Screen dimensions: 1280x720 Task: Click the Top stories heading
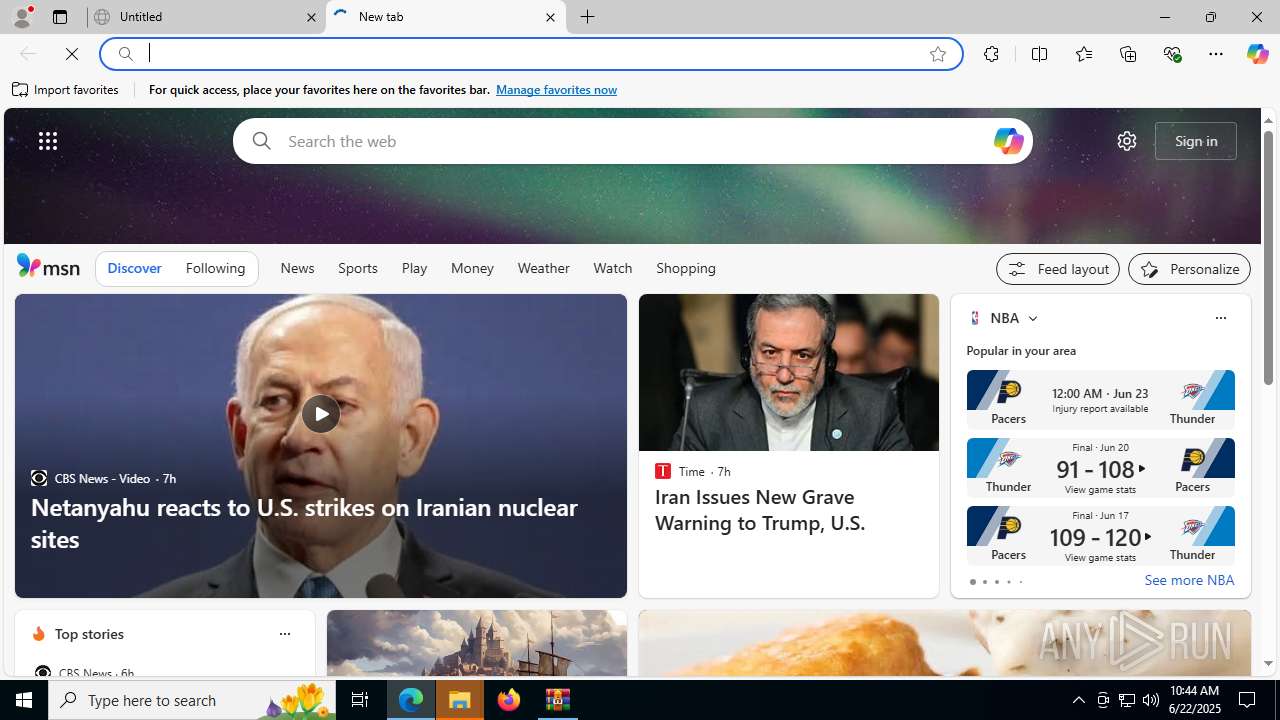tap(89, 634)
